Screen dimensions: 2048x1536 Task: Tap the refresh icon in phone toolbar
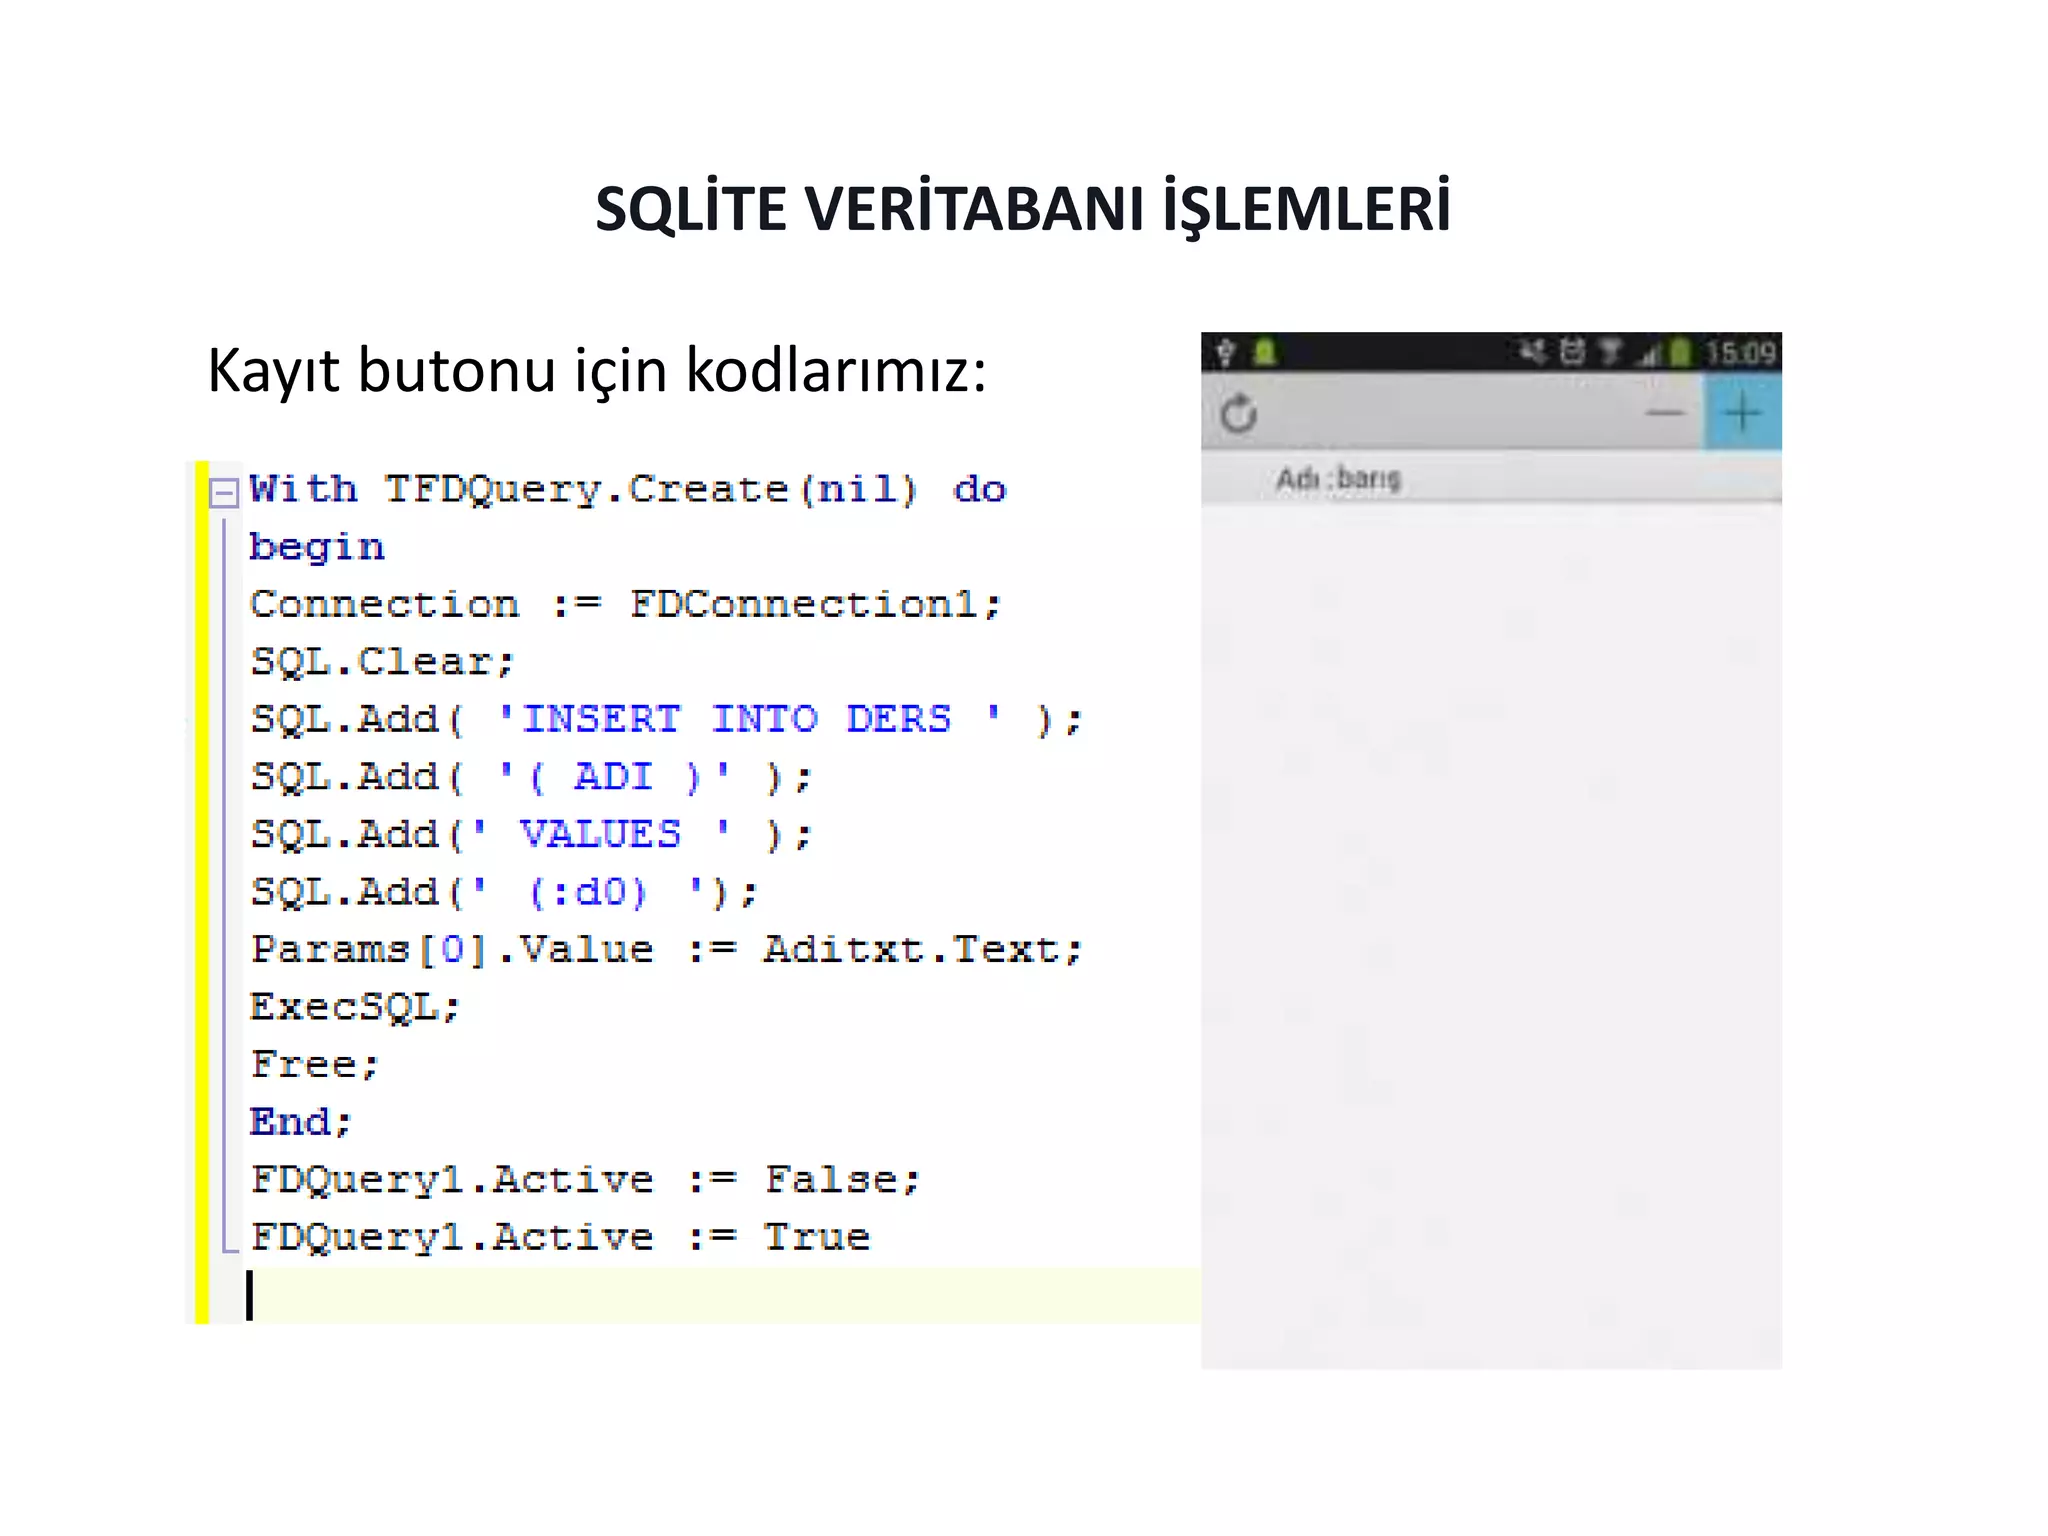(x=1239, y=412)
